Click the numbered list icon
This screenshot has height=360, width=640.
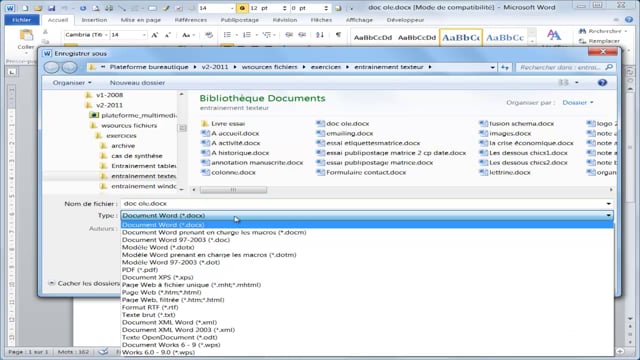pos(247,35)
